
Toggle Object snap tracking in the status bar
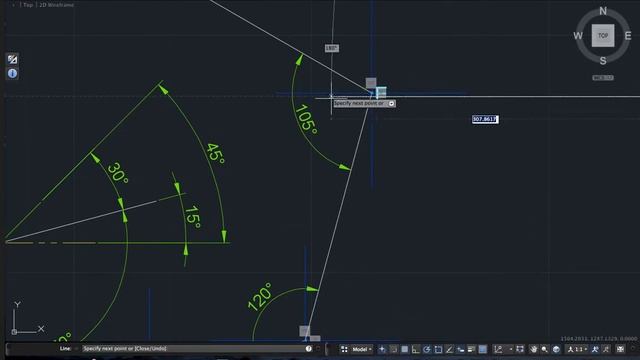point(449,349)
